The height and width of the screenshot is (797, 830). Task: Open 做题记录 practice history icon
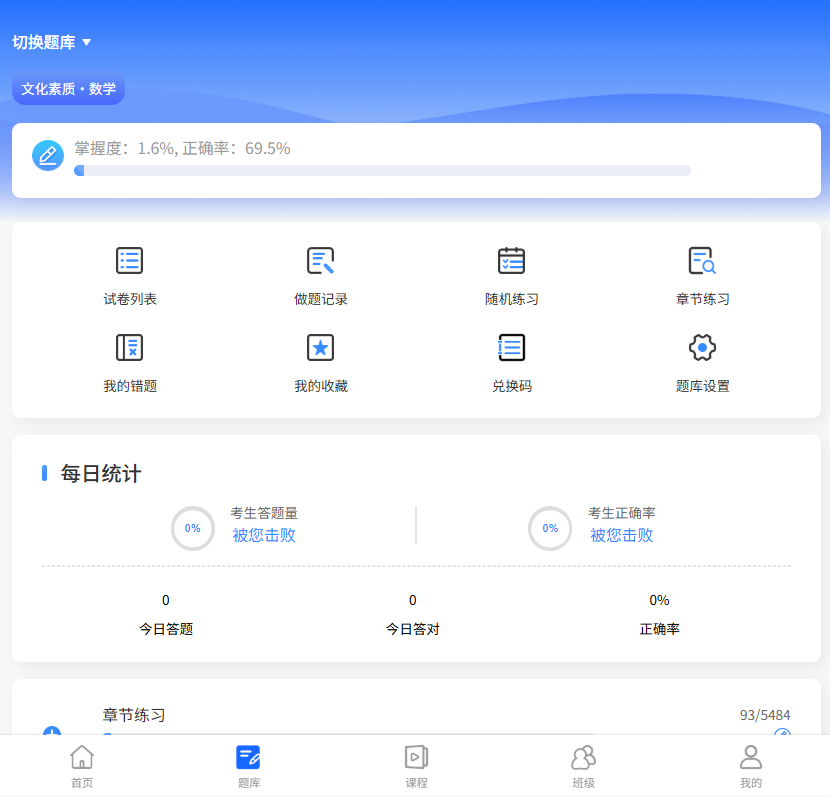[x=320, y=261]
